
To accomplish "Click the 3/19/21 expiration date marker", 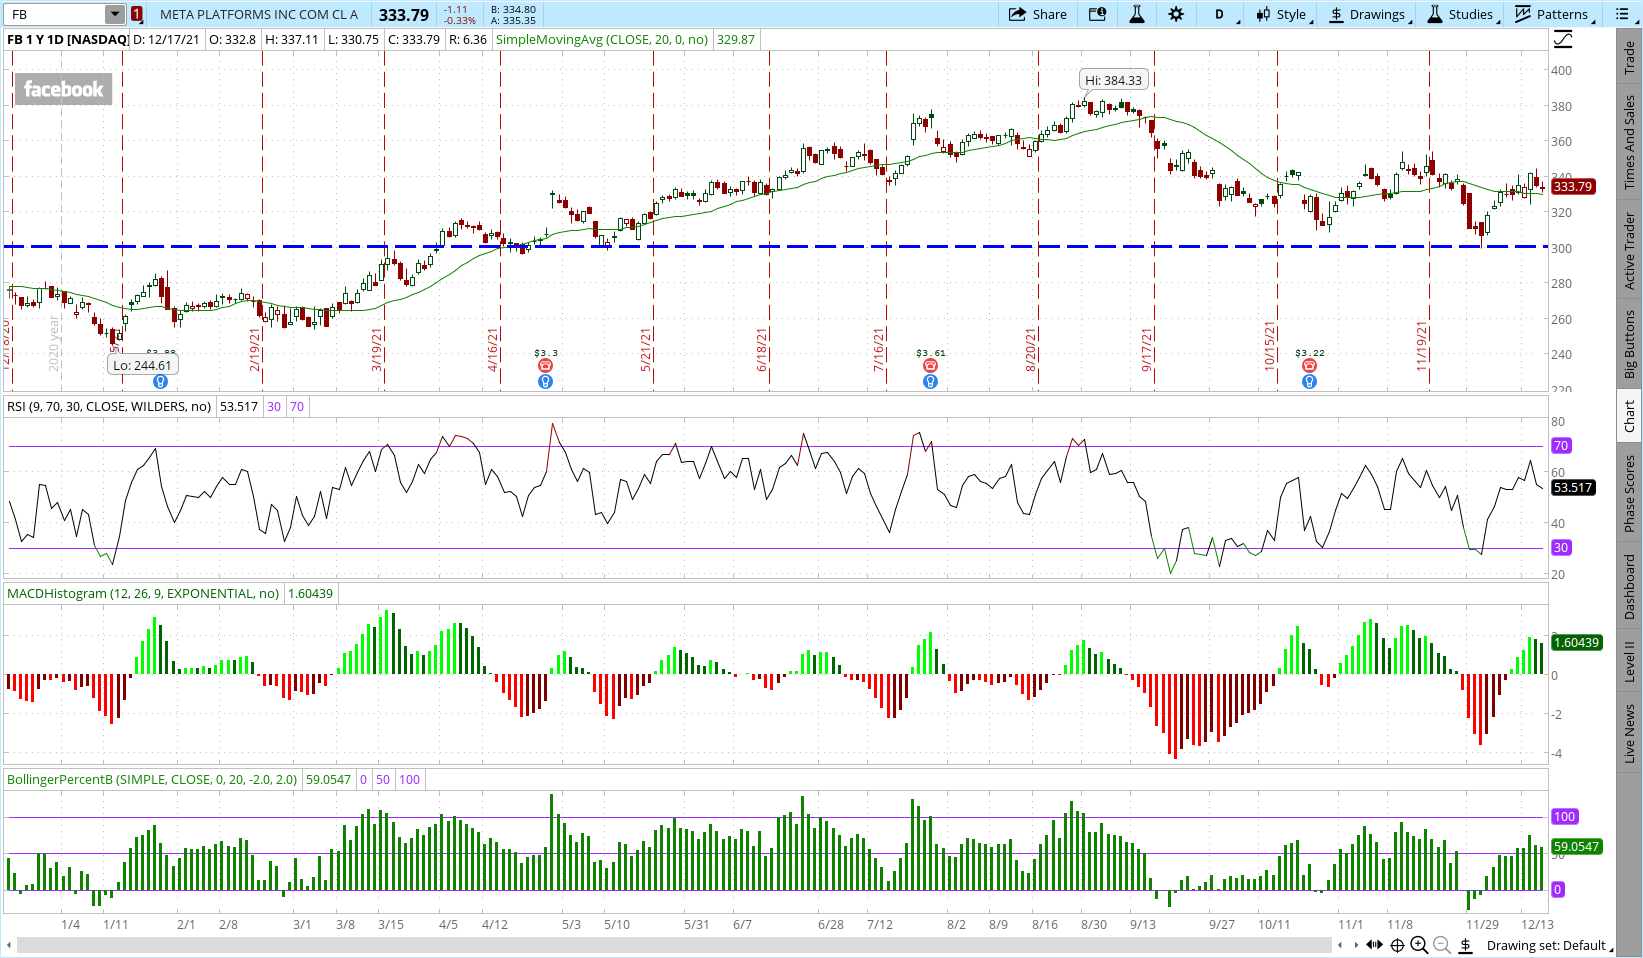I will point(377,350).
